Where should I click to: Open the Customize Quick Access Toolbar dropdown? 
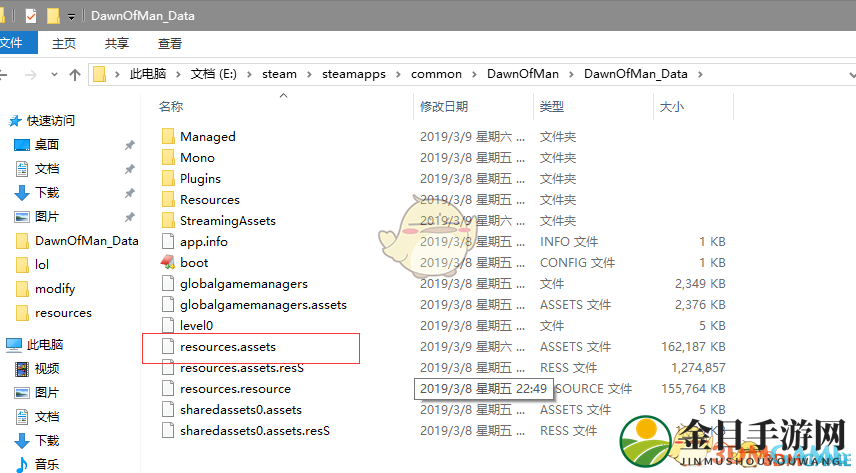(72, 17)
